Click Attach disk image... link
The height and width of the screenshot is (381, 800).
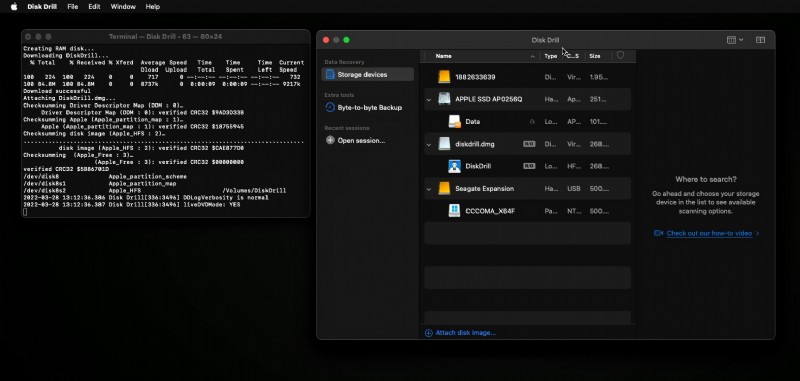point(465,333)
